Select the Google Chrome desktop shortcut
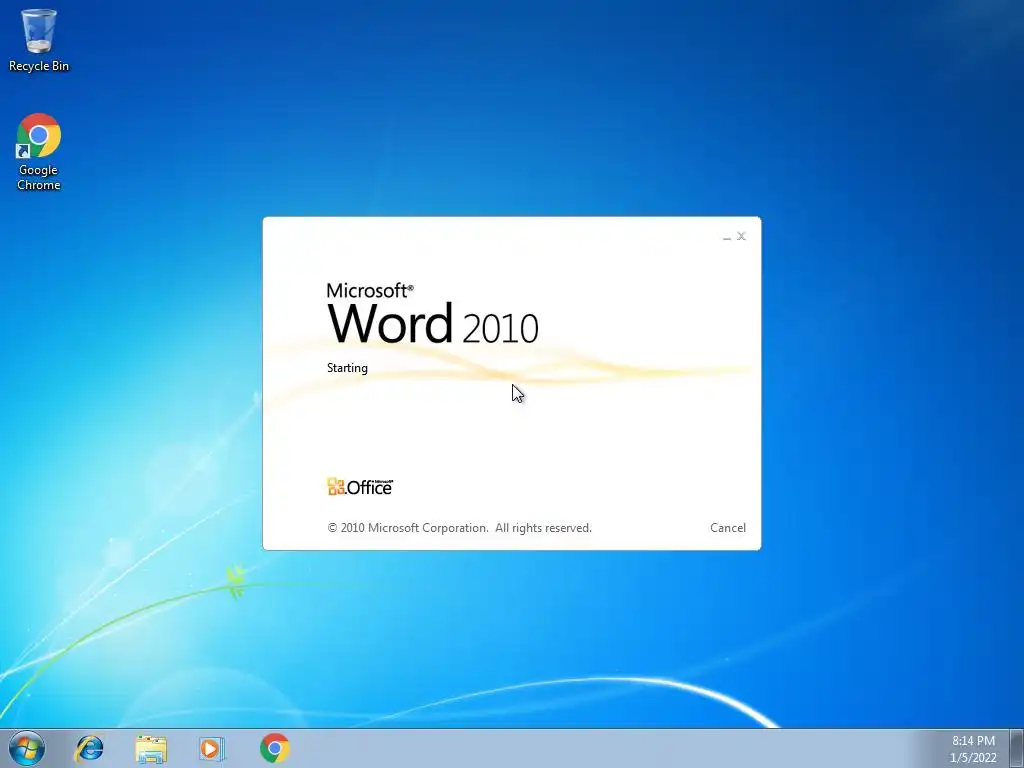 pos(39,152)
